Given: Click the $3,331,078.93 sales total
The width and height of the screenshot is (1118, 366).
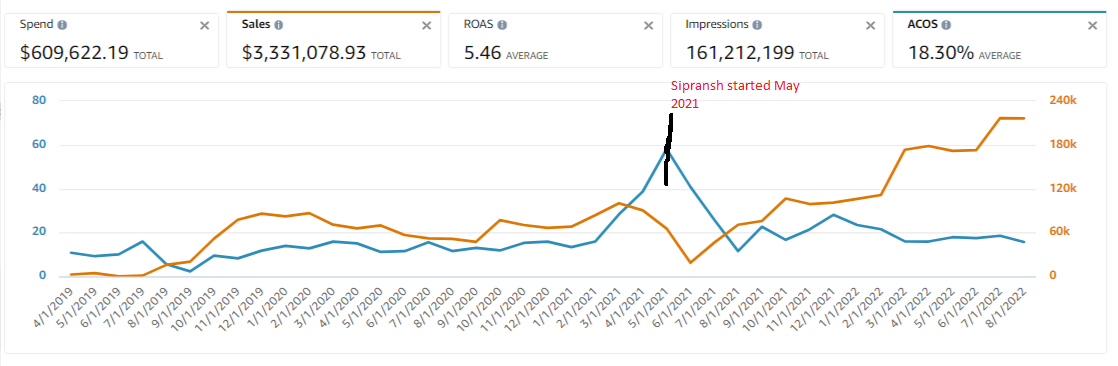Looking at the screenshot, I should pos(304,52).
